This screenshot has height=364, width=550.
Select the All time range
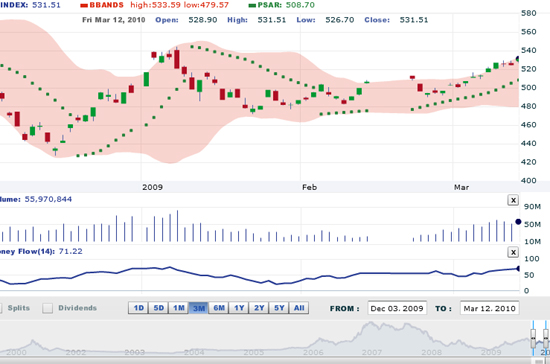point(299,308)
